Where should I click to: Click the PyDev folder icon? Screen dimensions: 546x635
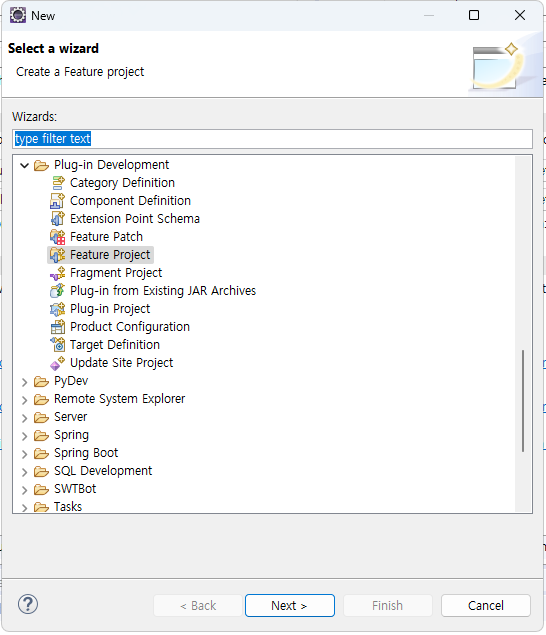[41, 381]
